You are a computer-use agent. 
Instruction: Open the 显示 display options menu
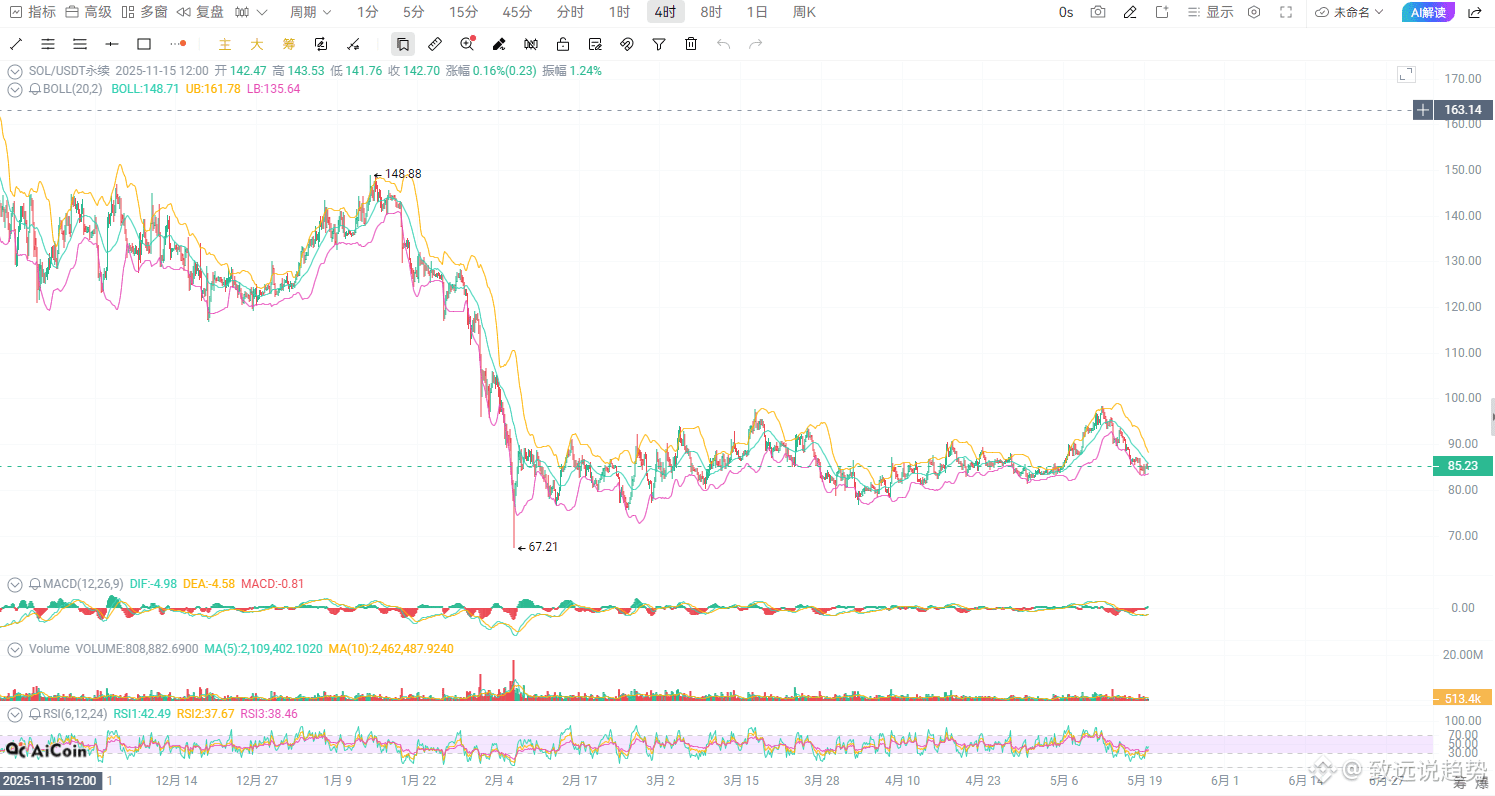[1210, 12]
